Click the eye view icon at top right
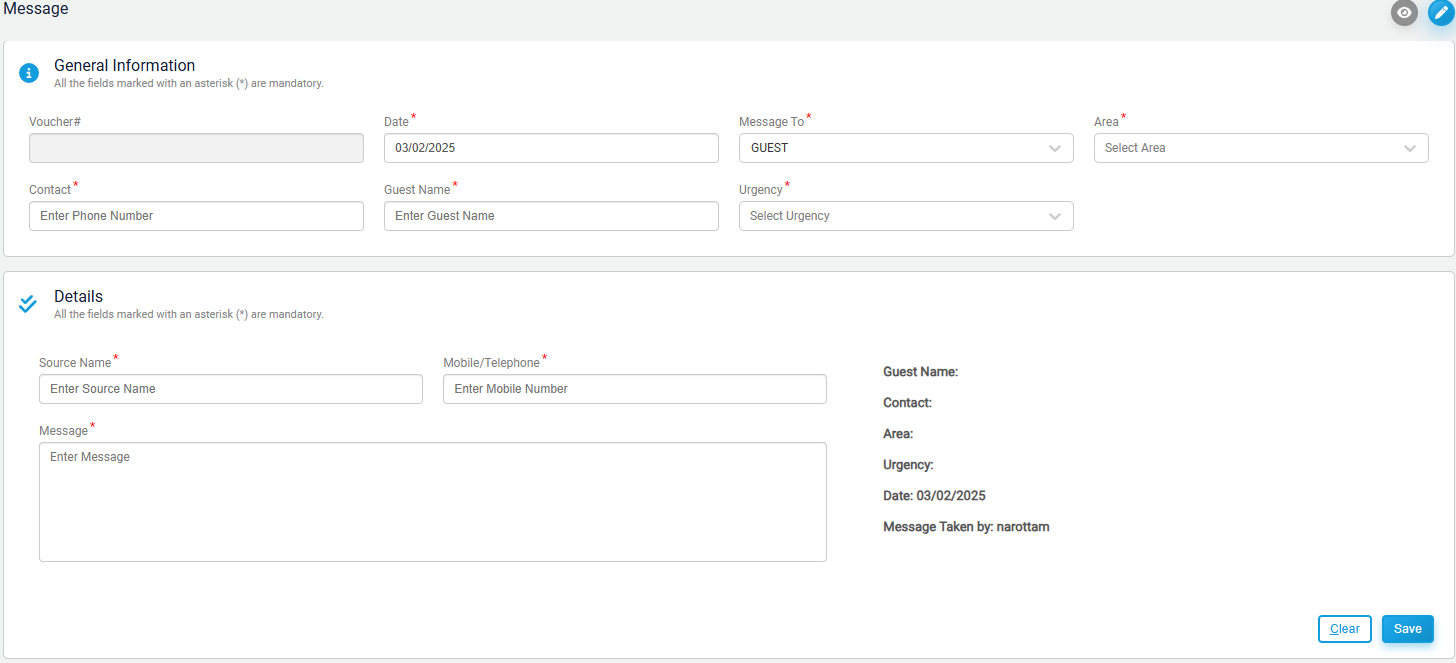The image size is (1456, 663). pyautogui.click(x=1404, y=12)
